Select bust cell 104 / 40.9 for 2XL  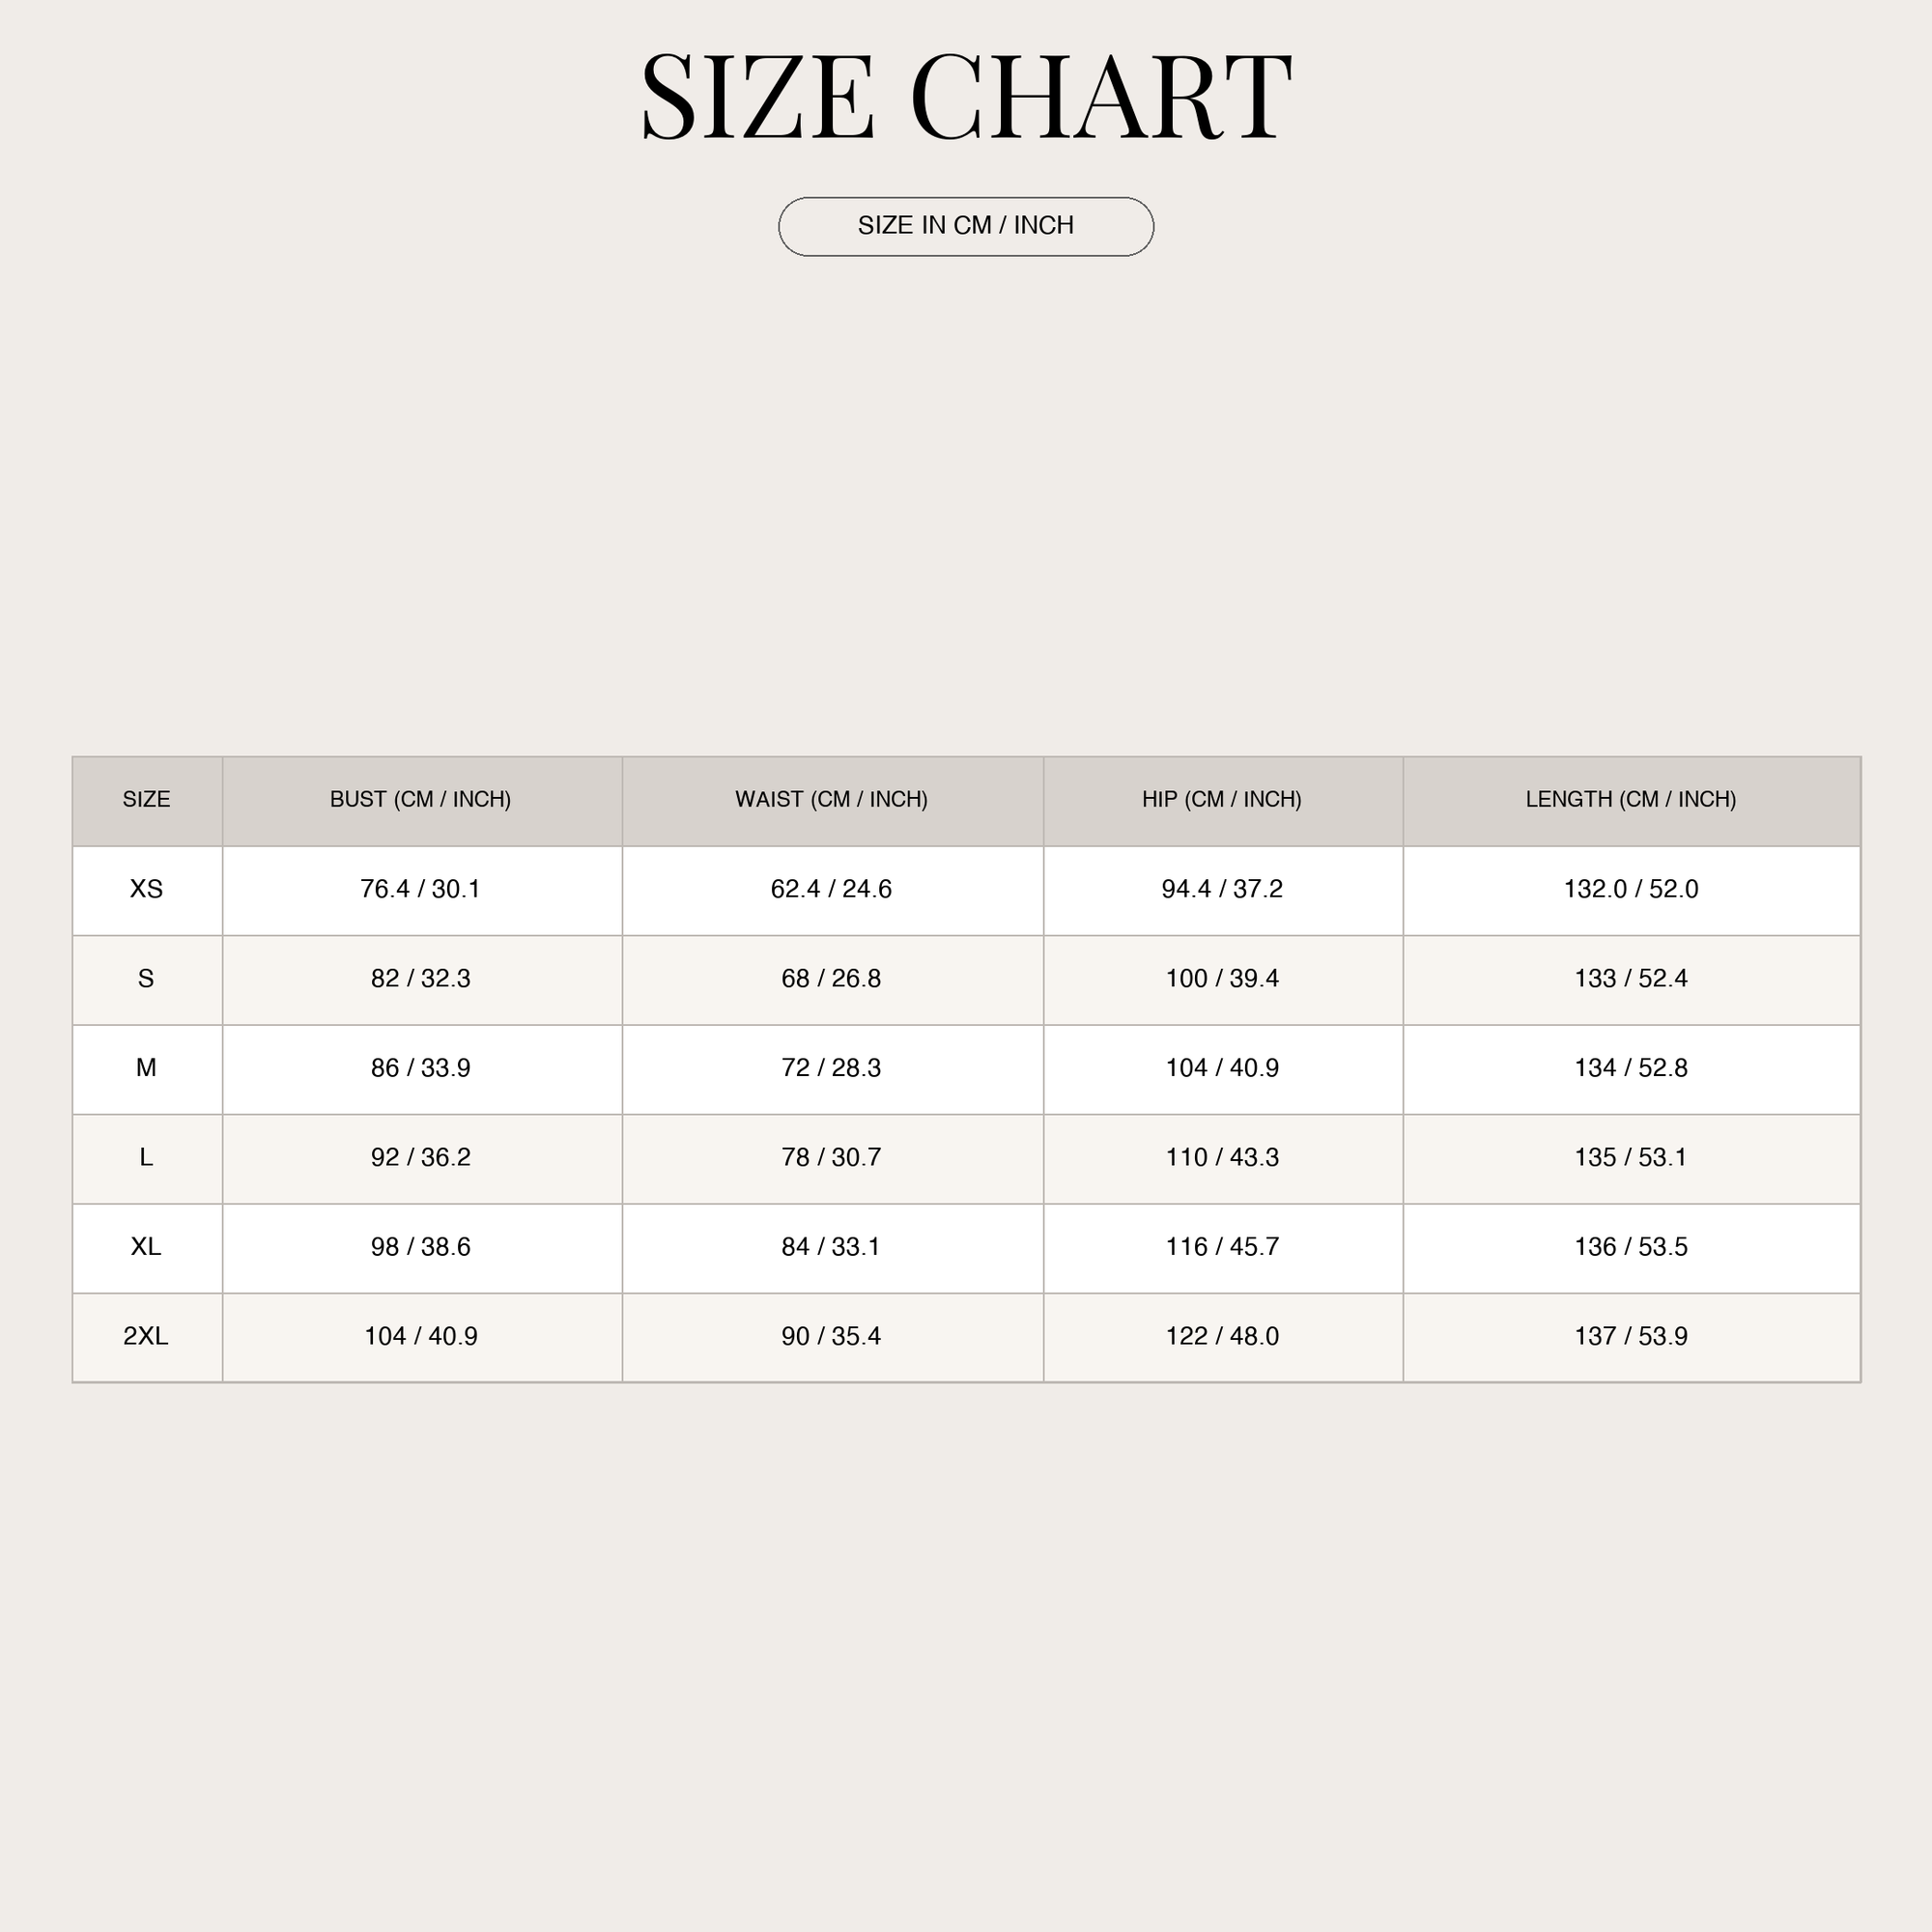(x=422, y=1338)
